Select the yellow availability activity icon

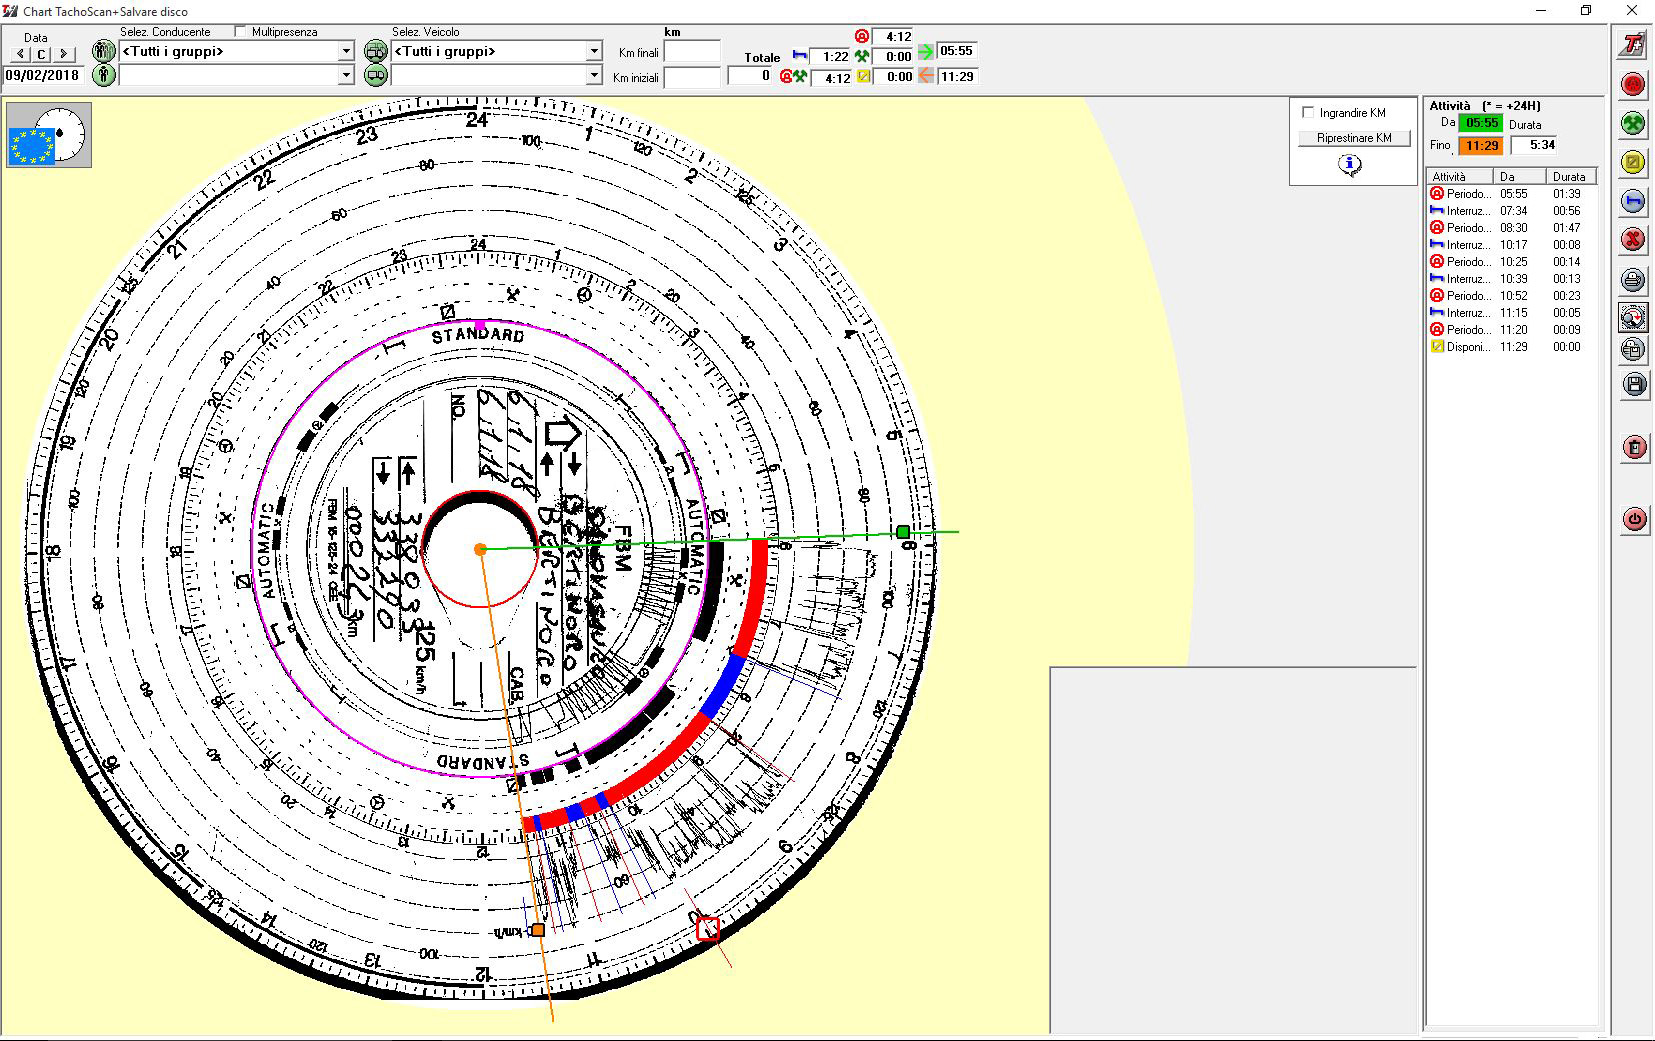click(x=1633, y=161)
